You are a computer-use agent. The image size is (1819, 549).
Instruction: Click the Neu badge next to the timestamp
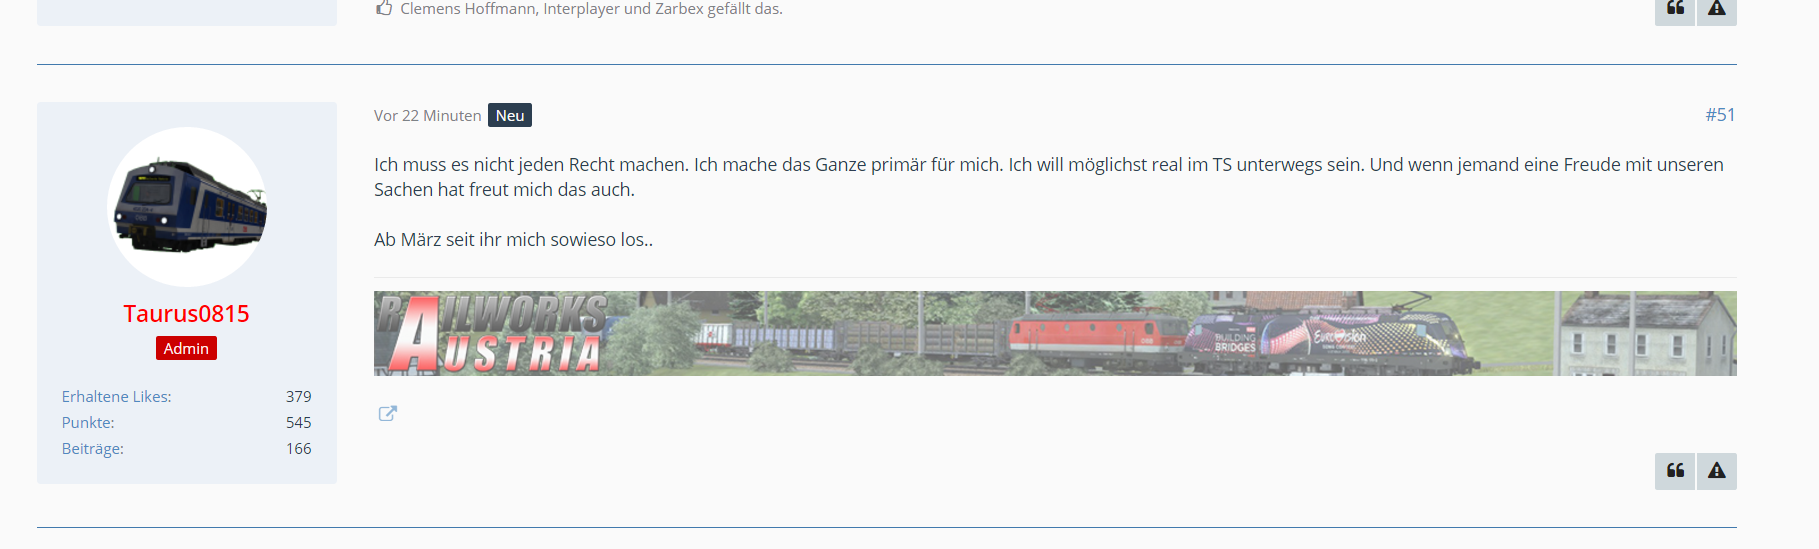point(510,115)
